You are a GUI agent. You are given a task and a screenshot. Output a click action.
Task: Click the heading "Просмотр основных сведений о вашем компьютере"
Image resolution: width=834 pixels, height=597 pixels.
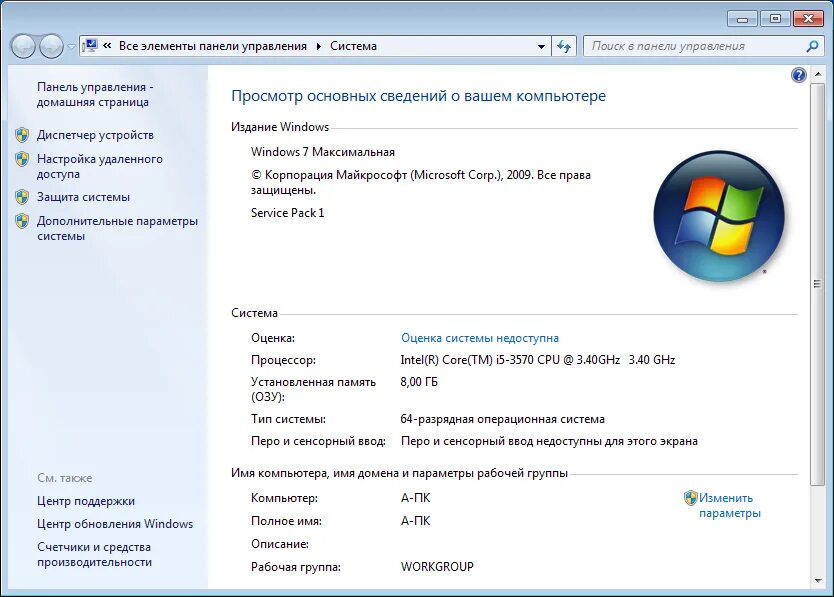click(x=419, y=96)
